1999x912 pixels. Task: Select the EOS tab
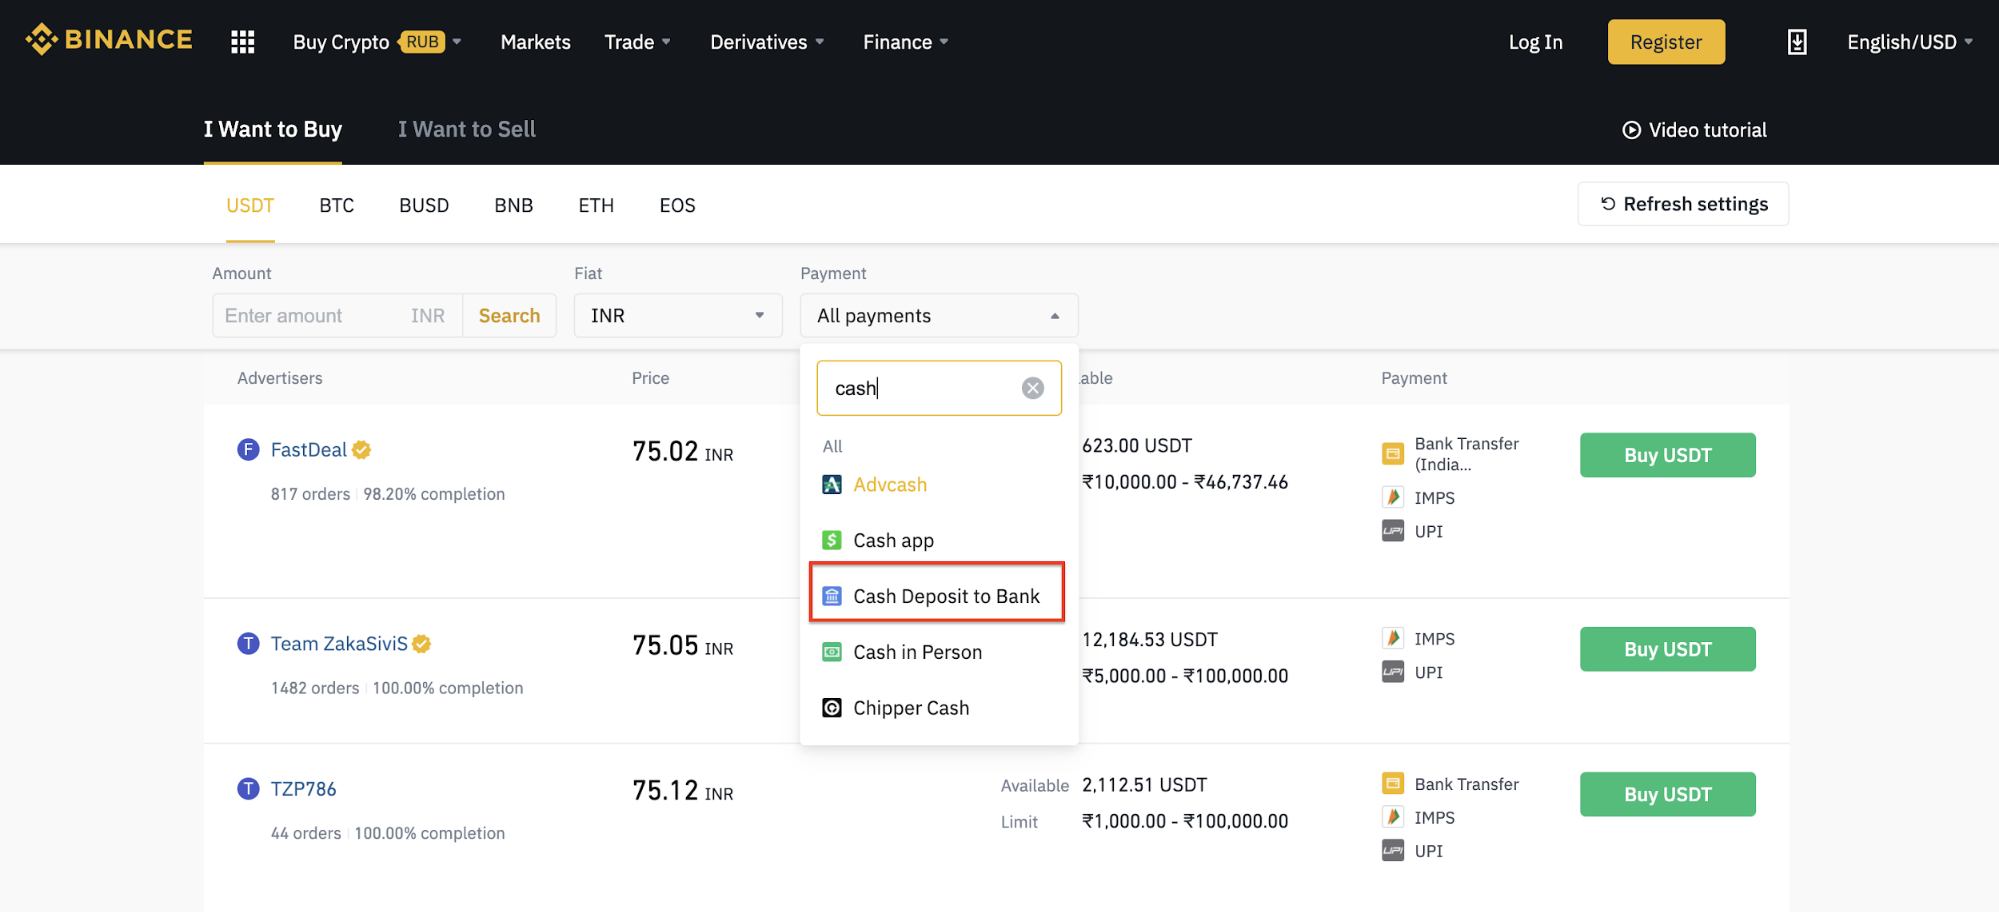(x=677, y=206)
